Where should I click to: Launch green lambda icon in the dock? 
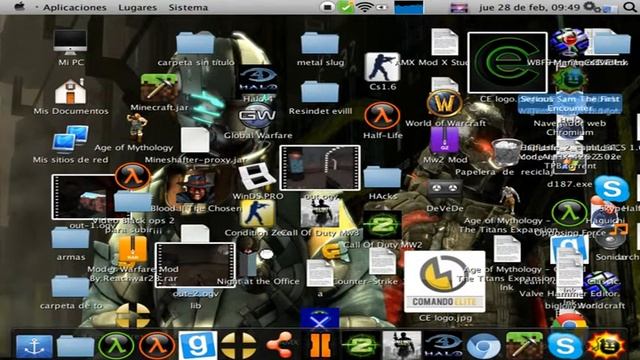pos(116,346)
